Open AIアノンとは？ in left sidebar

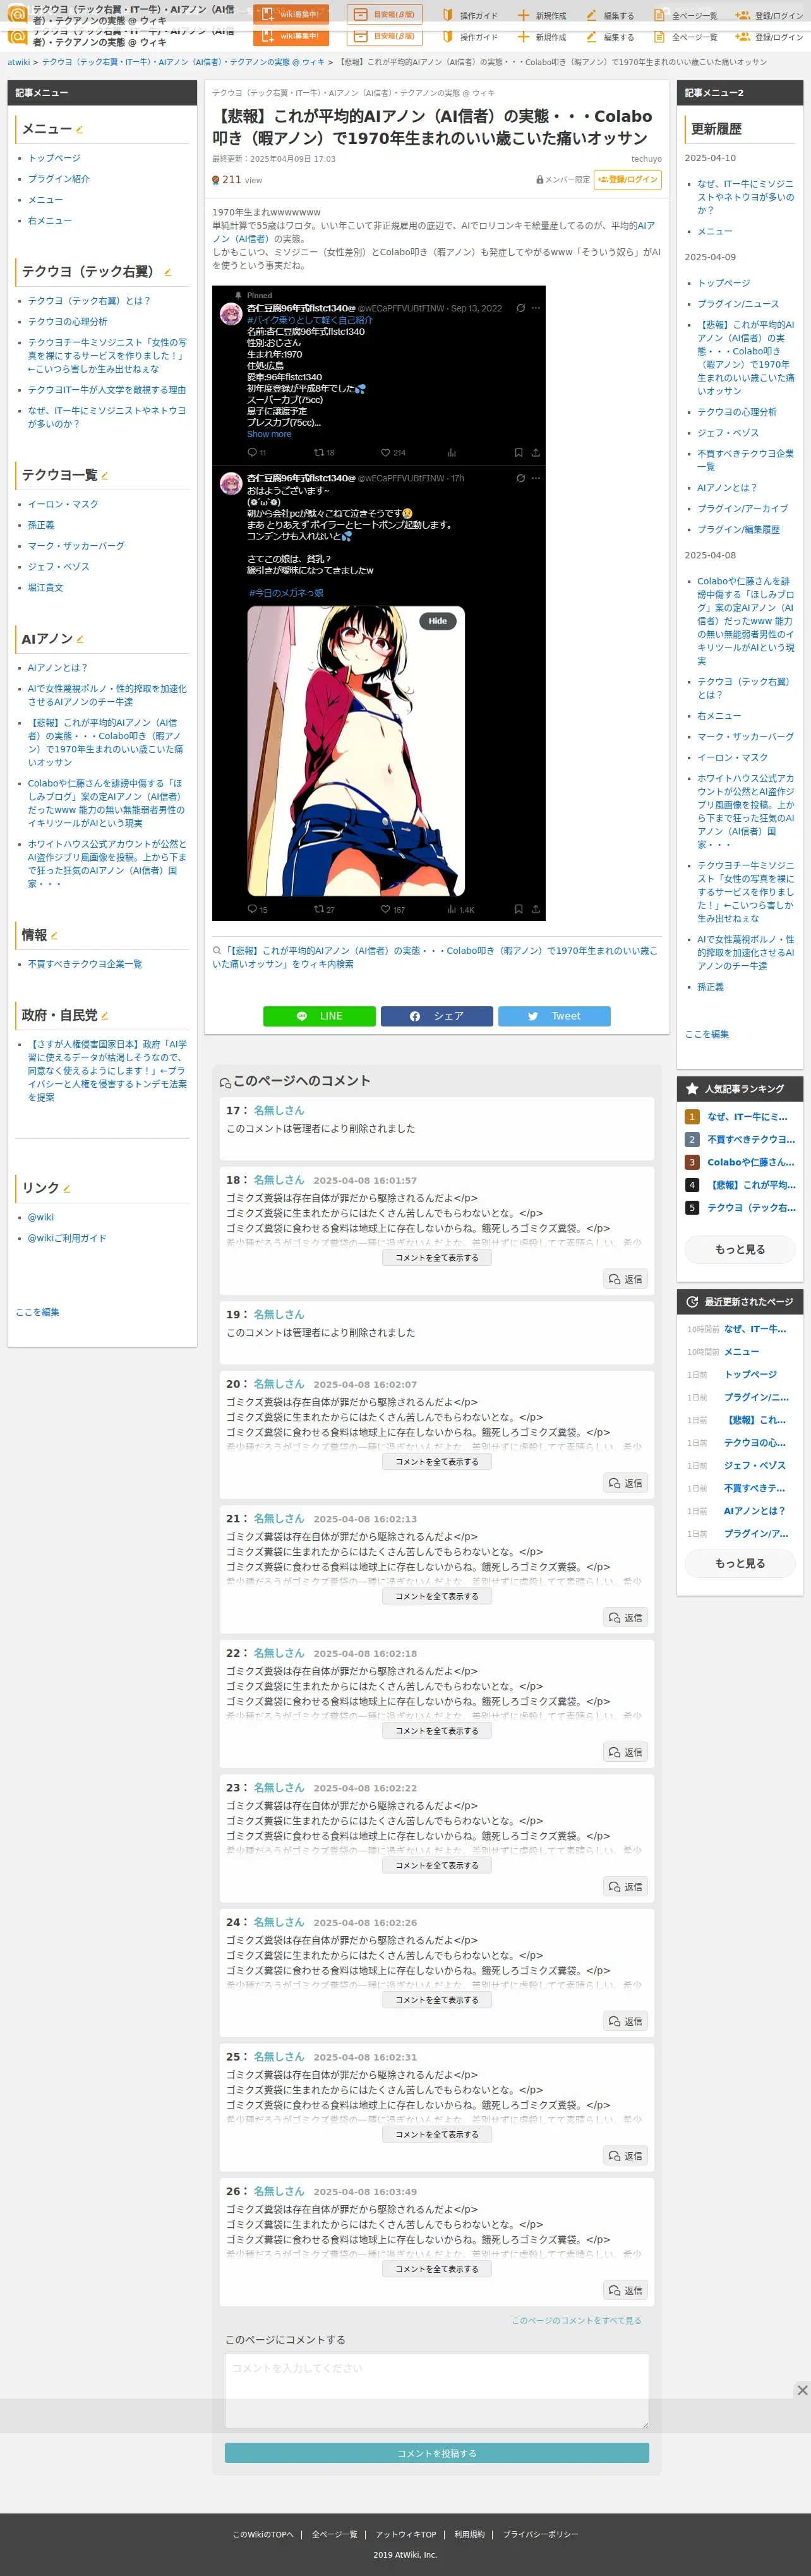57,668
